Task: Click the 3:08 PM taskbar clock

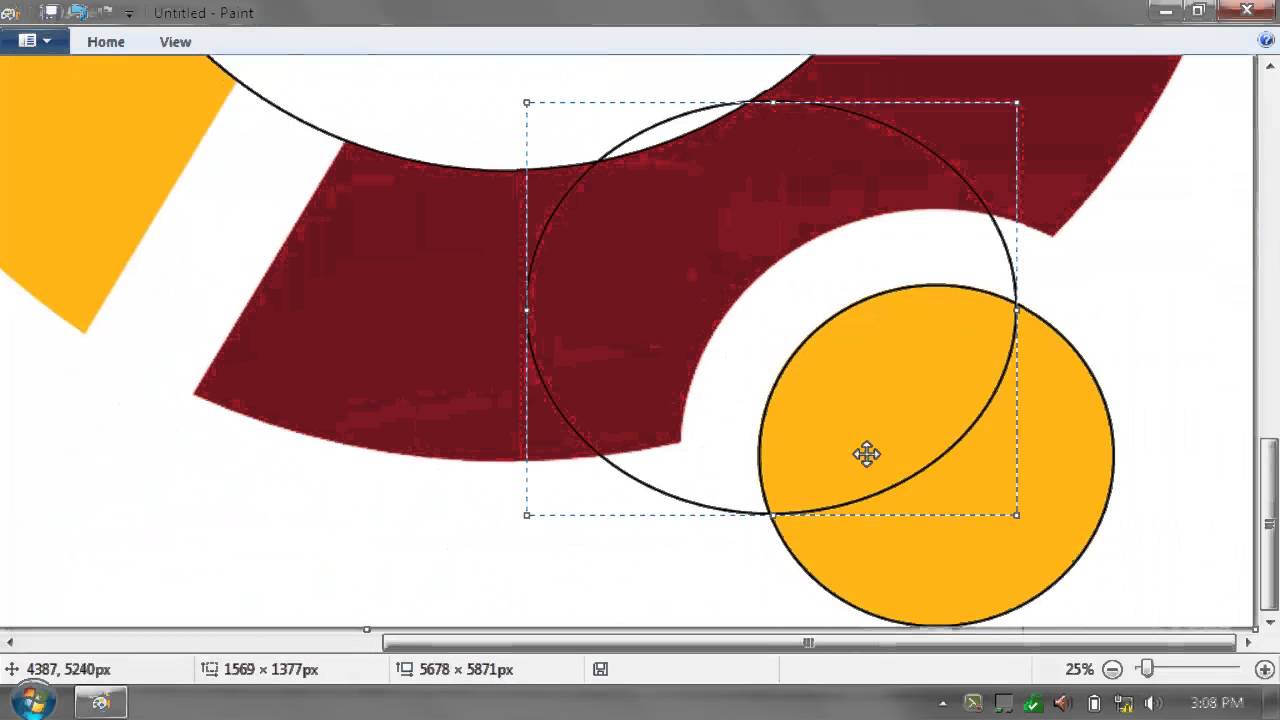Action: 1217,703
